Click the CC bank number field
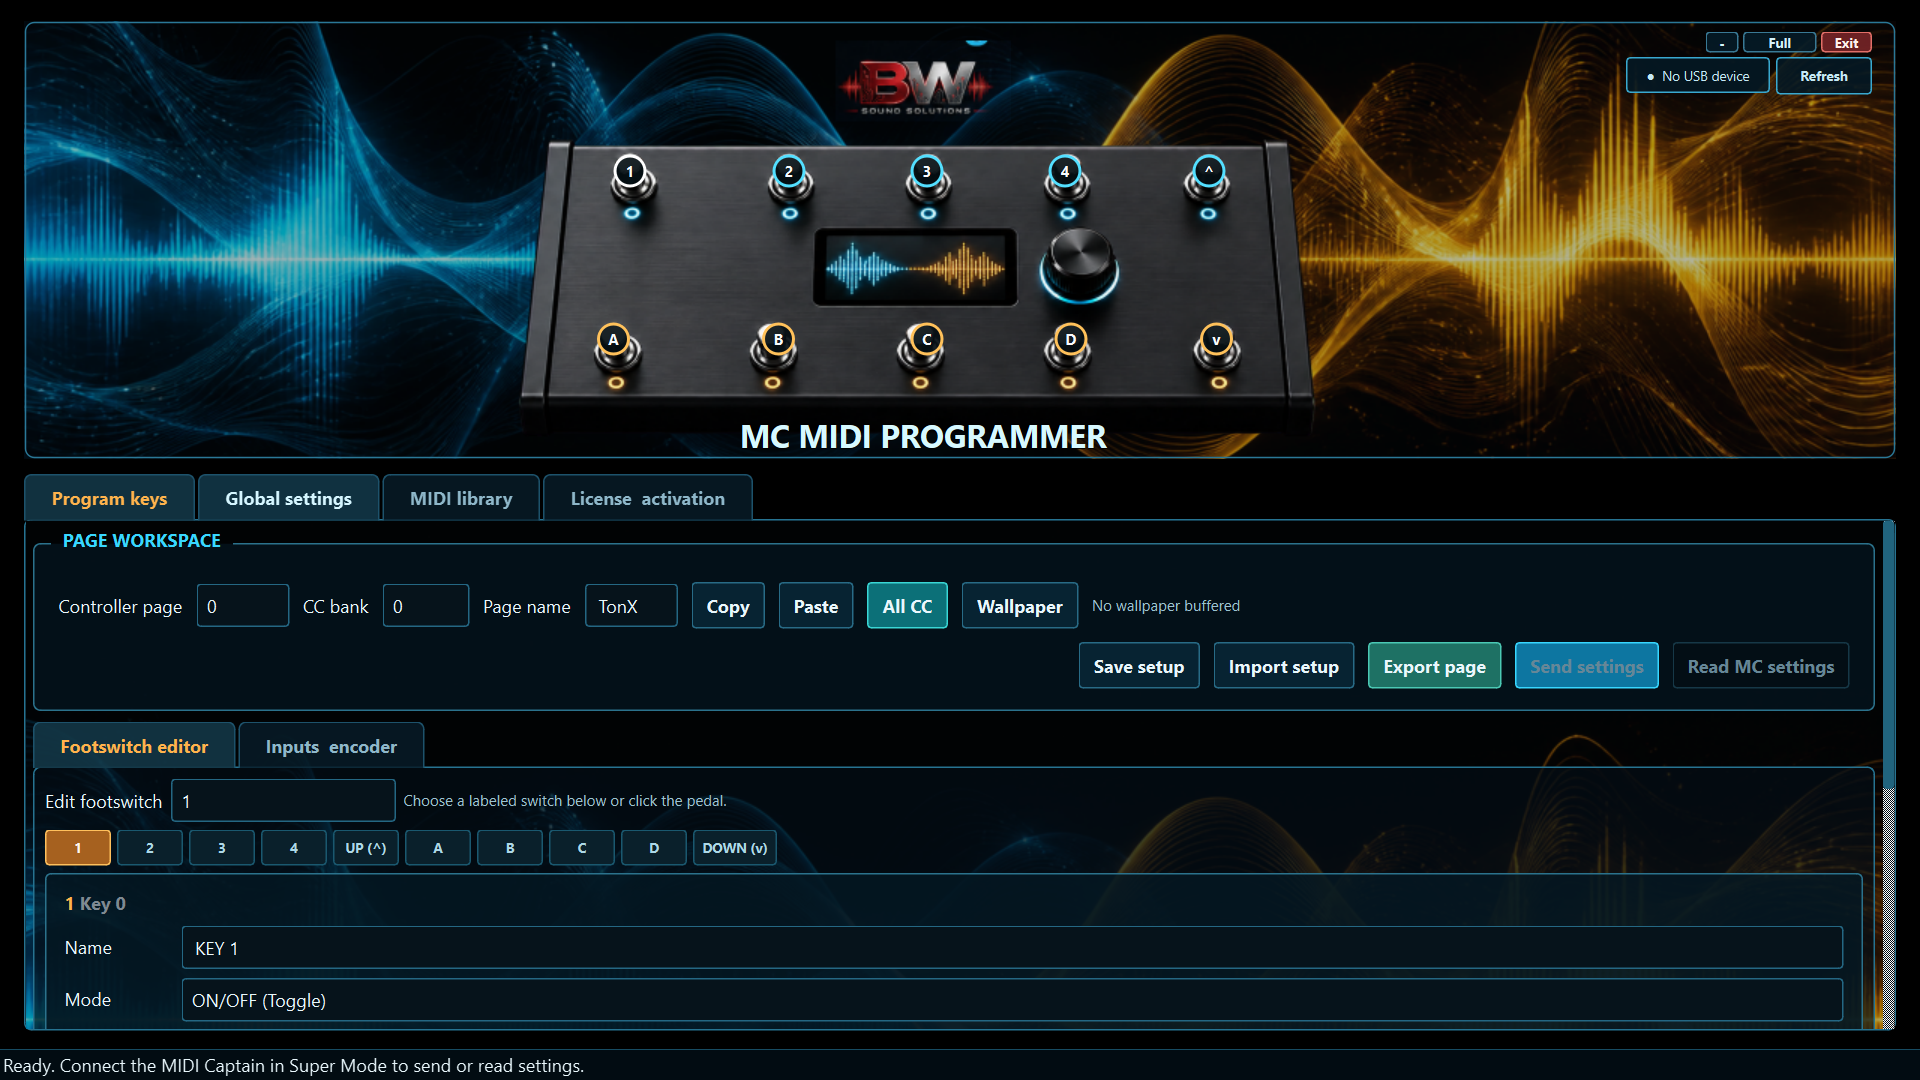 [426, 606]
